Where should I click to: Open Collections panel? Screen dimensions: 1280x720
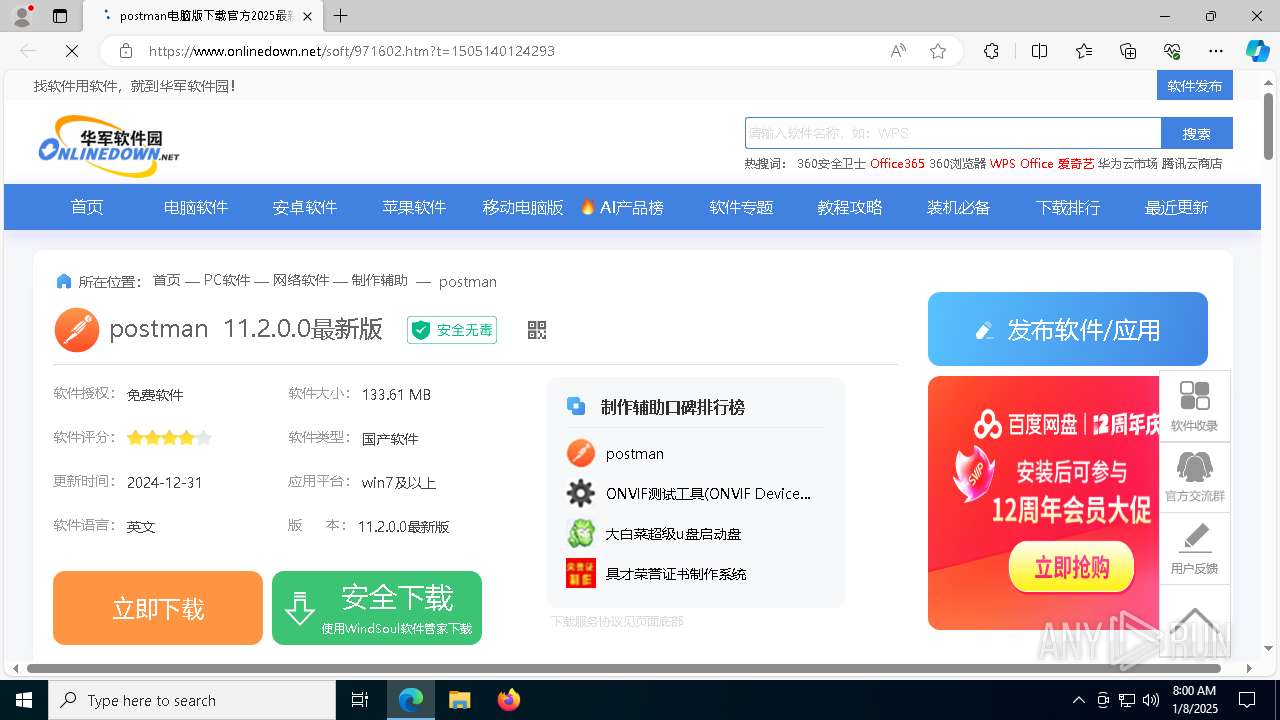point(1128,51)
